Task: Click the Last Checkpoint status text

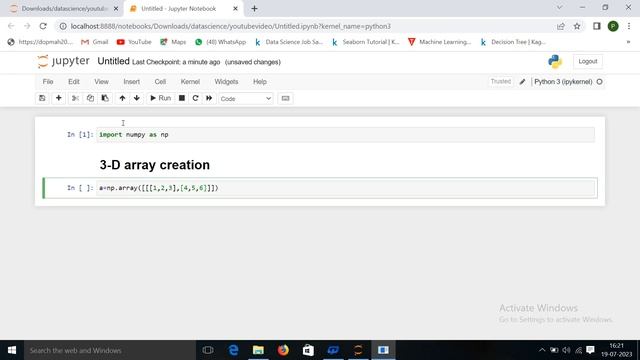Action: 176,62
